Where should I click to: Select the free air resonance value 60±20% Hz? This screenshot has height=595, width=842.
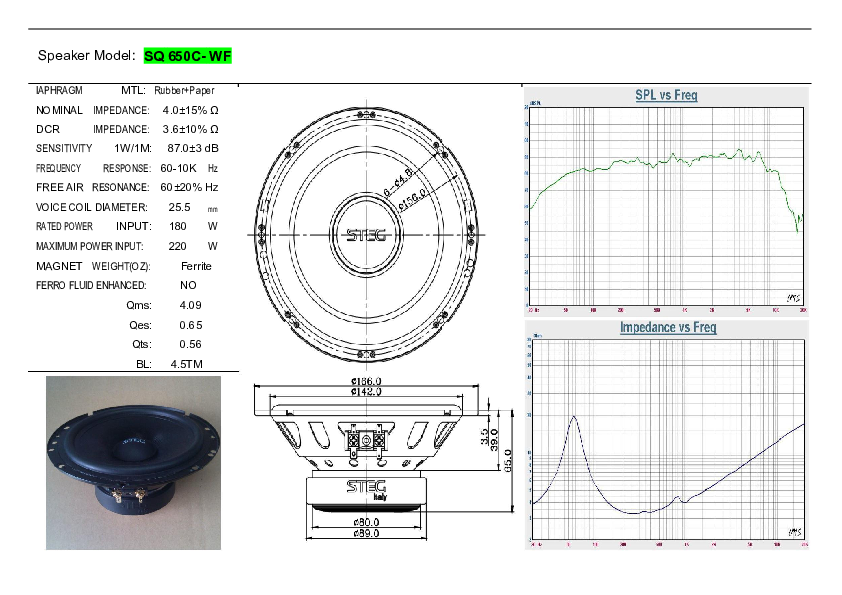tap(189, 187)
